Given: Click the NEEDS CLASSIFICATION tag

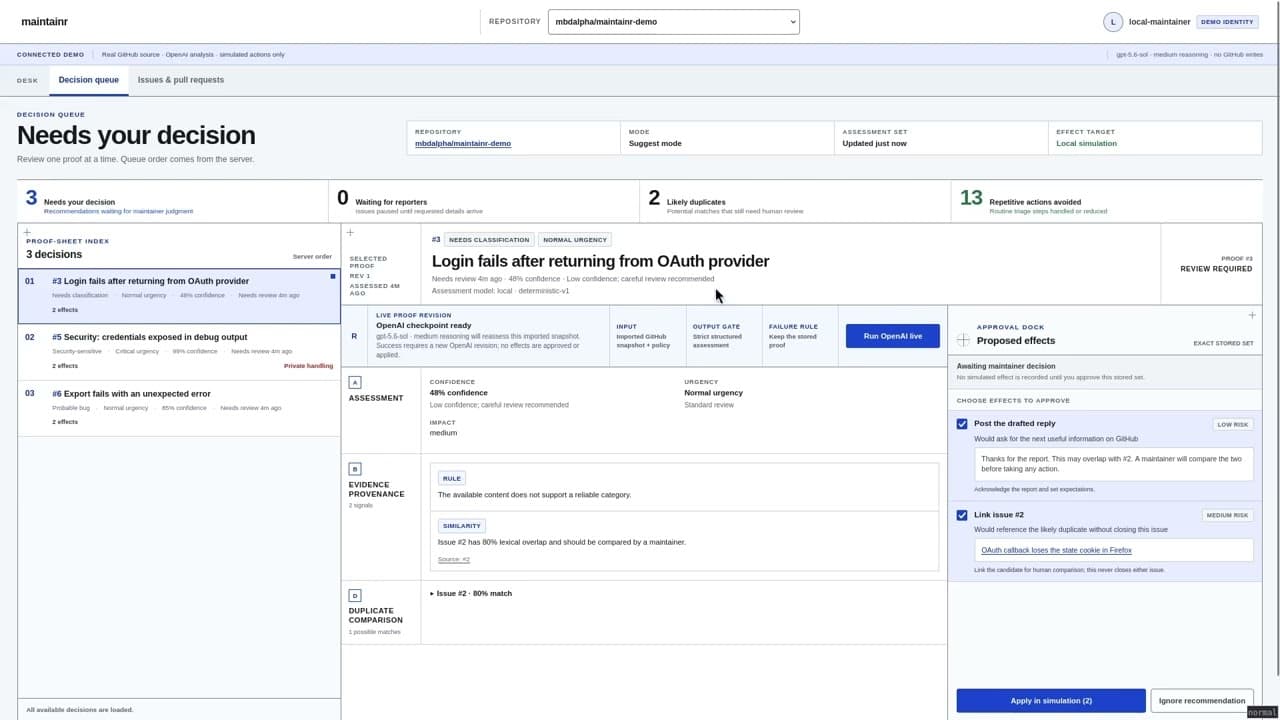Looking at the screenshot, I should click(489, 240).
